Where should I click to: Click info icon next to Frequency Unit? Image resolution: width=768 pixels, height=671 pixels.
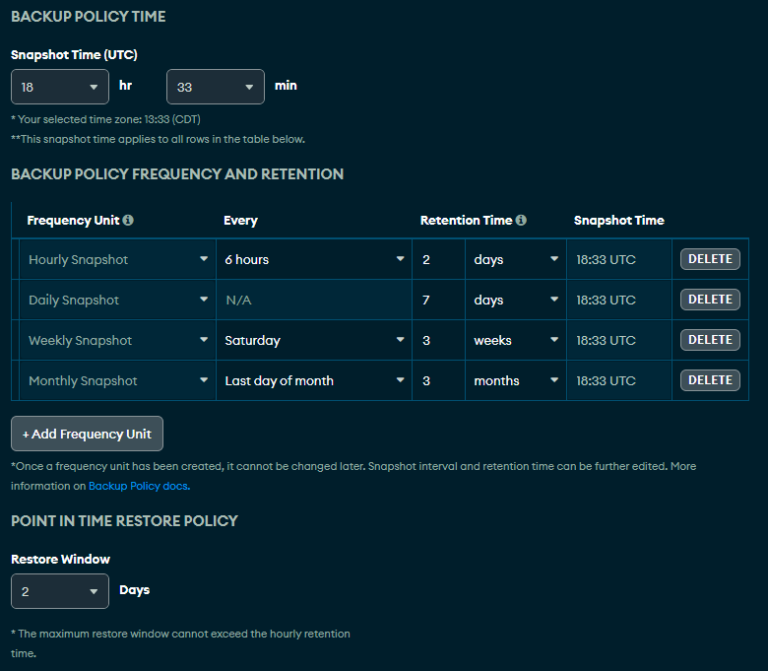click(x=128, y=221)
